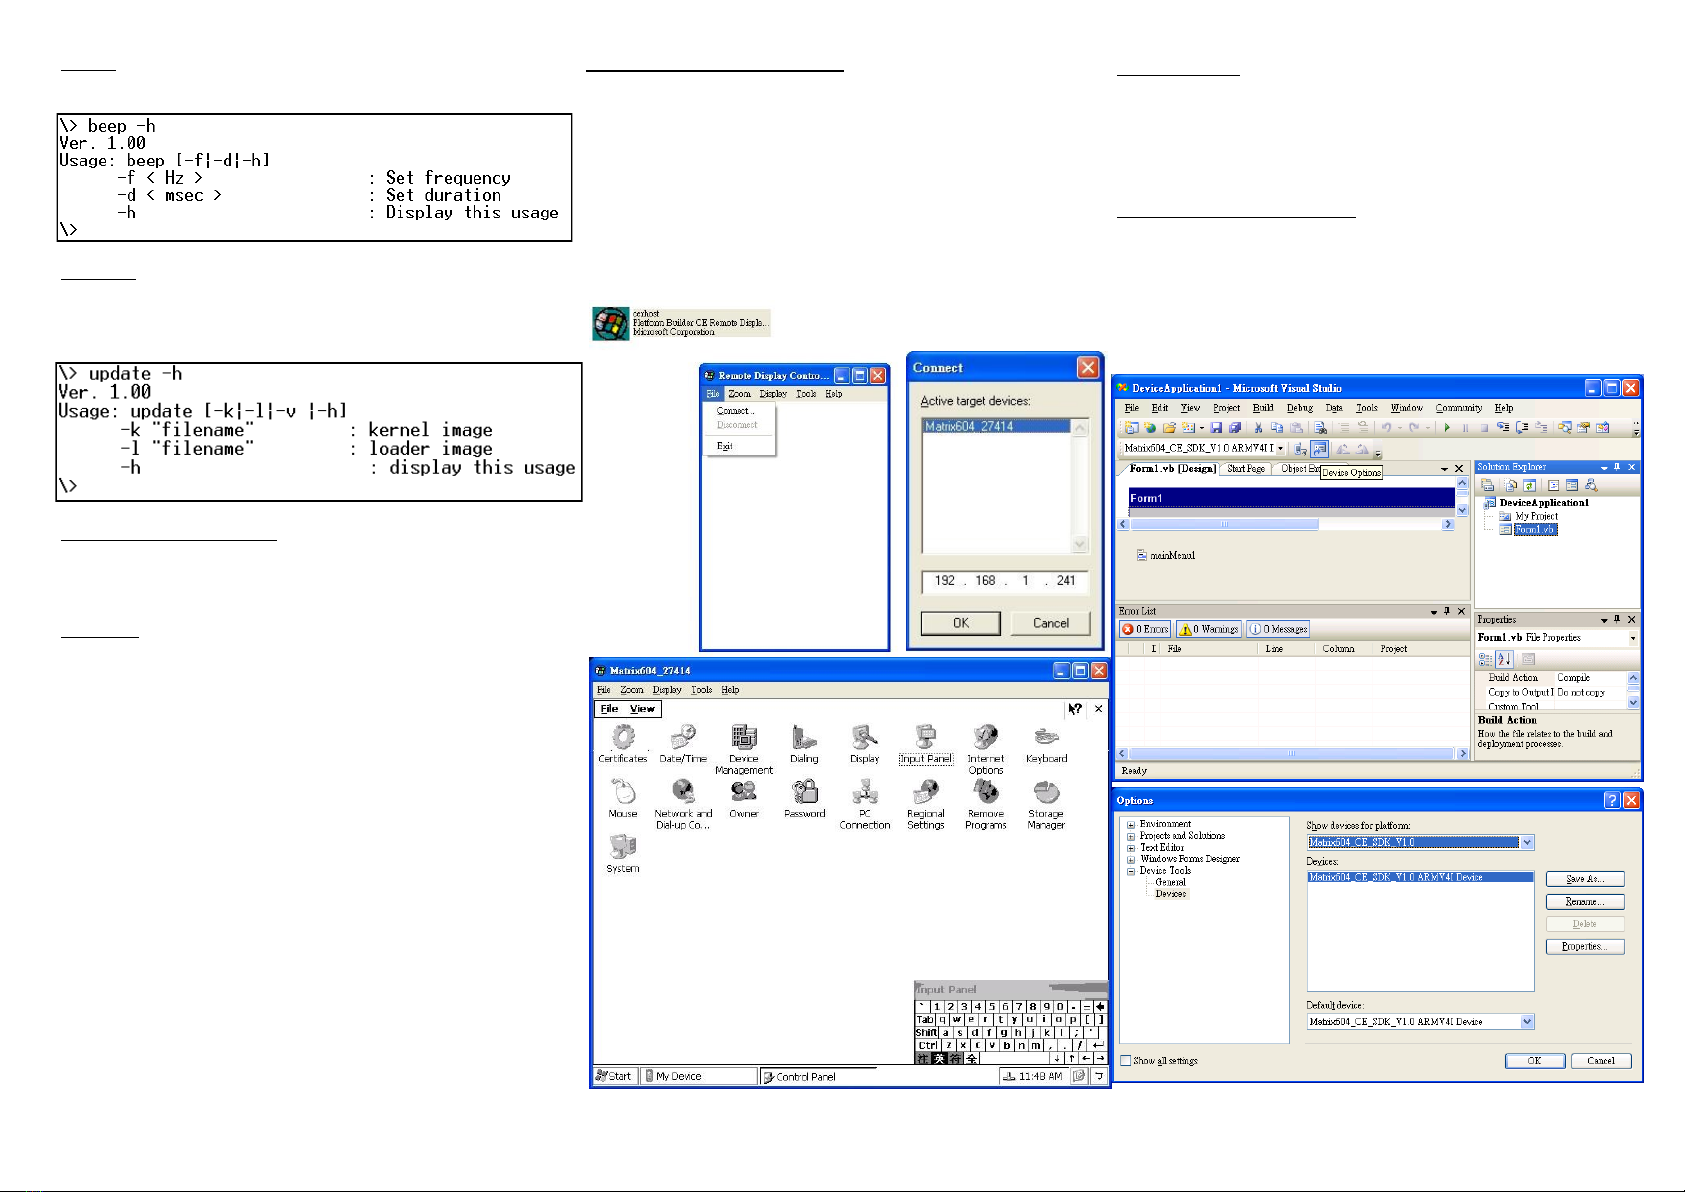The image size is (1685, 1192).
Task: Click the Save As... button
Action: point(1585,879)
